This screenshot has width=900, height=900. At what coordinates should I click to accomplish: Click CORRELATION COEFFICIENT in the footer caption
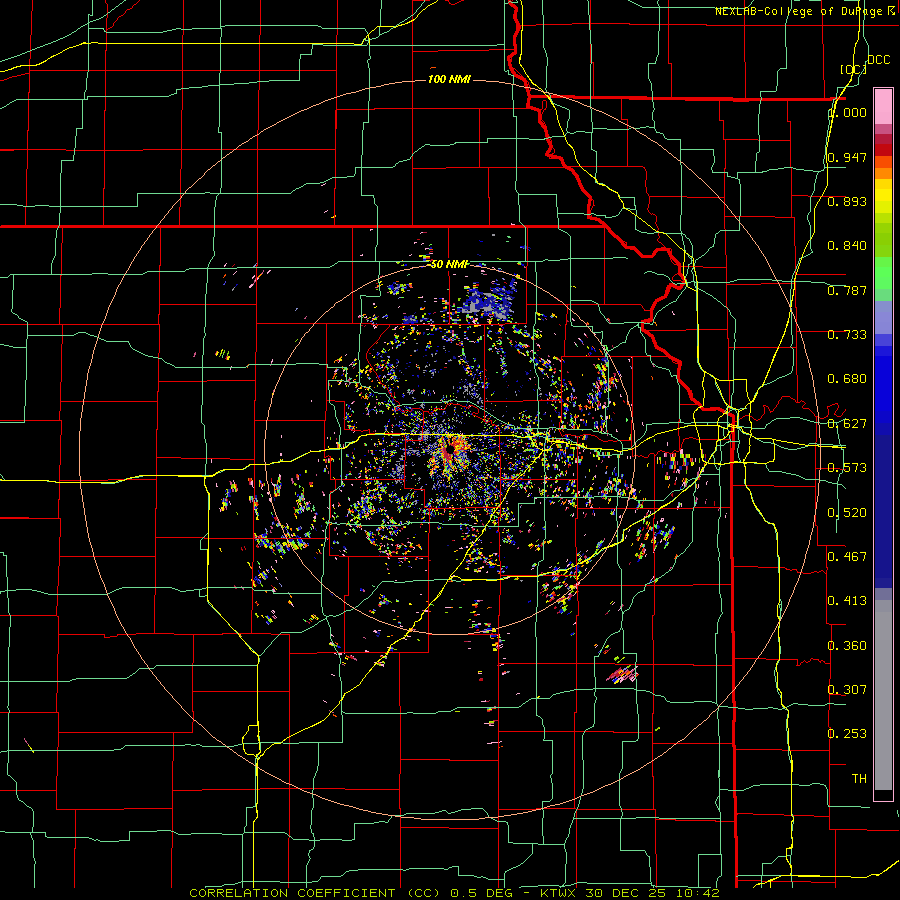click(x=292, y=893)
